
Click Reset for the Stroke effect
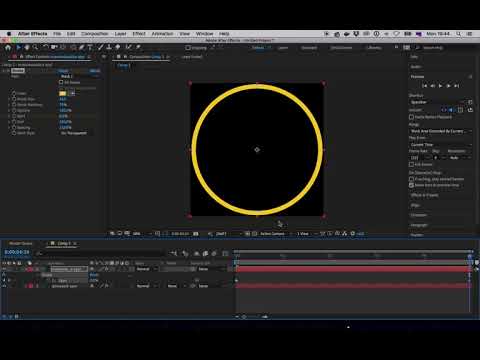63,71
